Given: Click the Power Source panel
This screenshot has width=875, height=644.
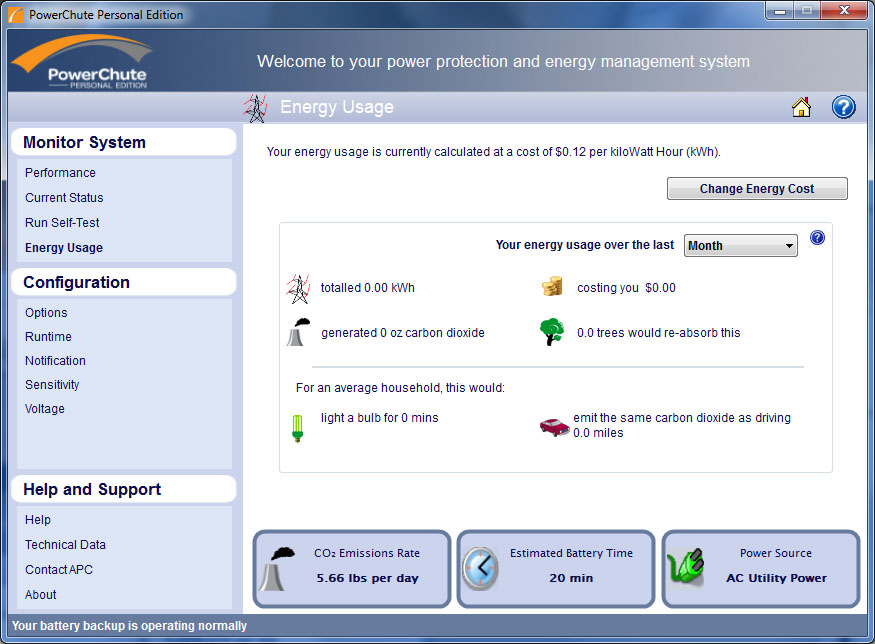Looking at the screenshot, I should [x=761, y=569].
